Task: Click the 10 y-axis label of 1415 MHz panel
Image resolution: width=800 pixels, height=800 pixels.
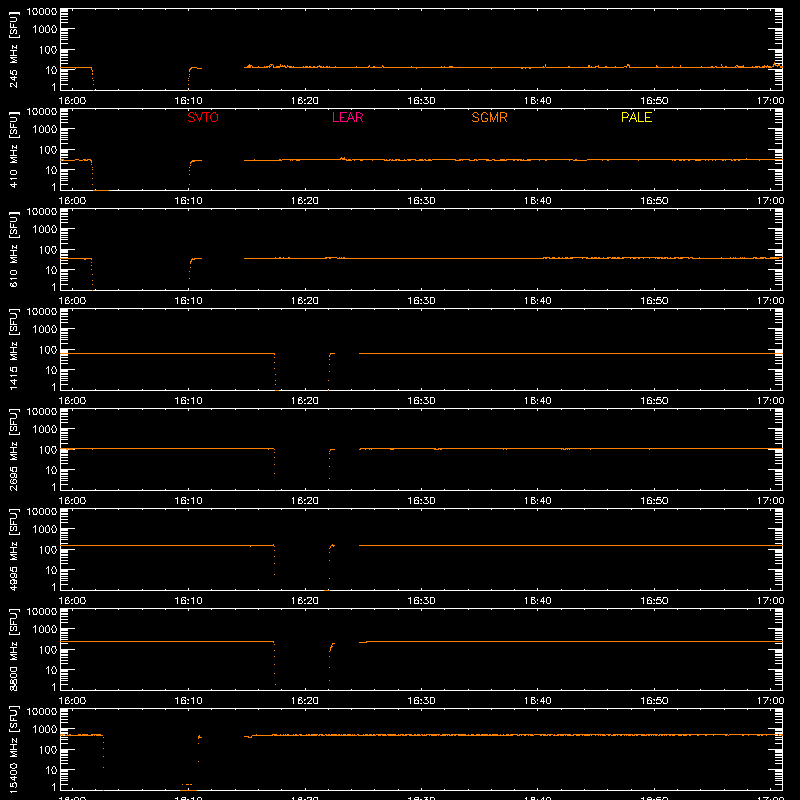Action: [x=51, y=370]
